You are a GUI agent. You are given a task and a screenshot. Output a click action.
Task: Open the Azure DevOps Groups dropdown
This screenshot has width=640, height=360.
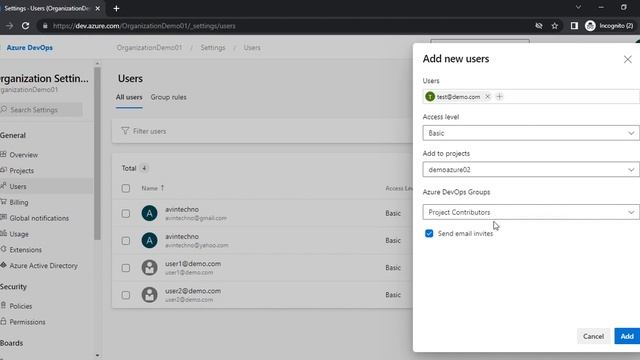click(x=531, y=212)
